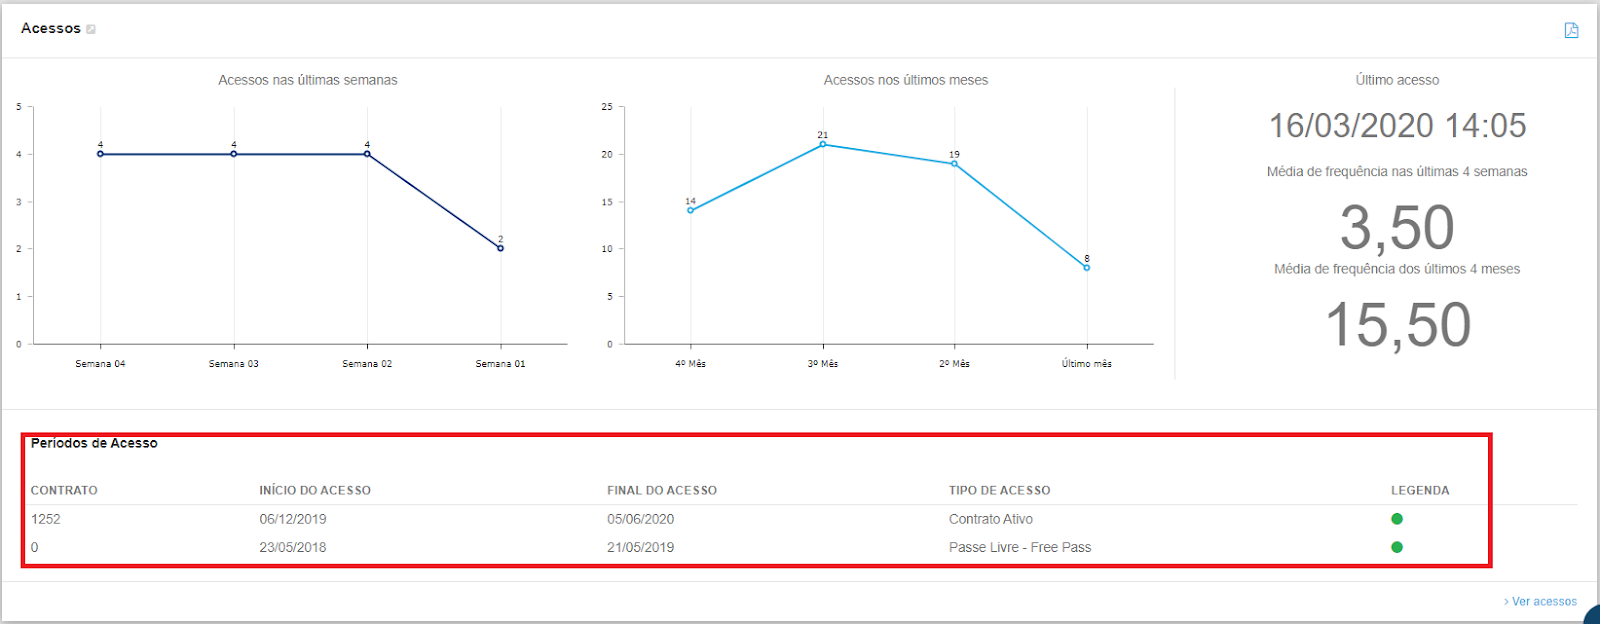Click the INÍCIO DO ACESSO column header

(315, 491)
